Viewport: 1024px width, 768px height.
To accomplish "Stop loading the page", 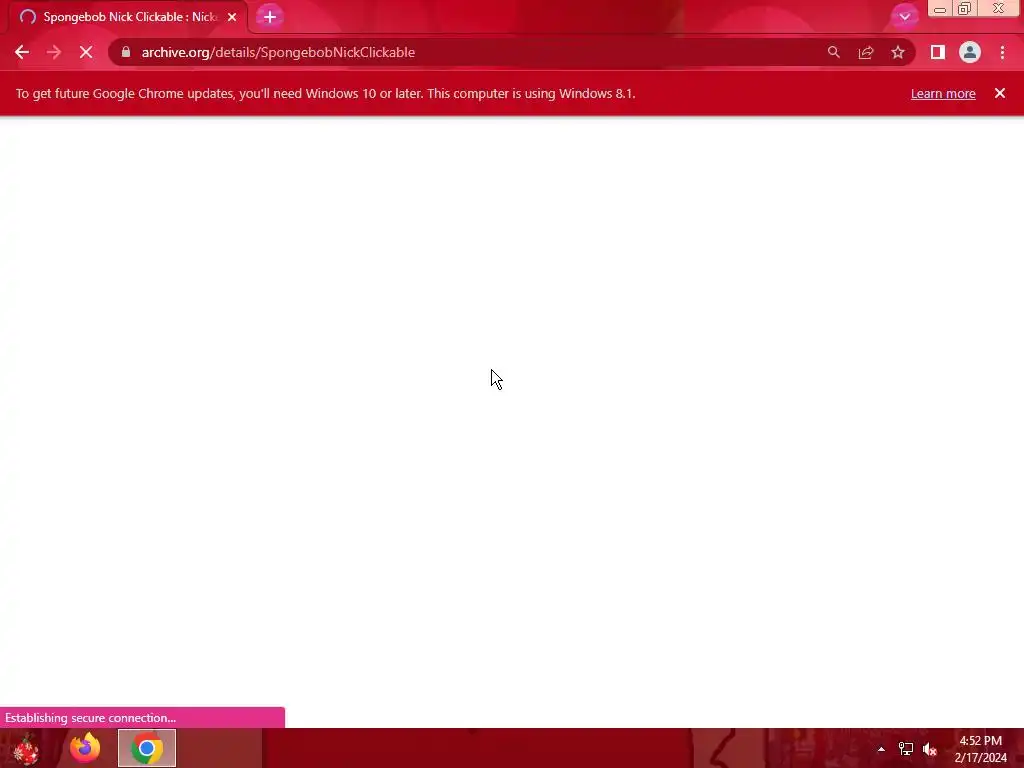I will [86, 52].
